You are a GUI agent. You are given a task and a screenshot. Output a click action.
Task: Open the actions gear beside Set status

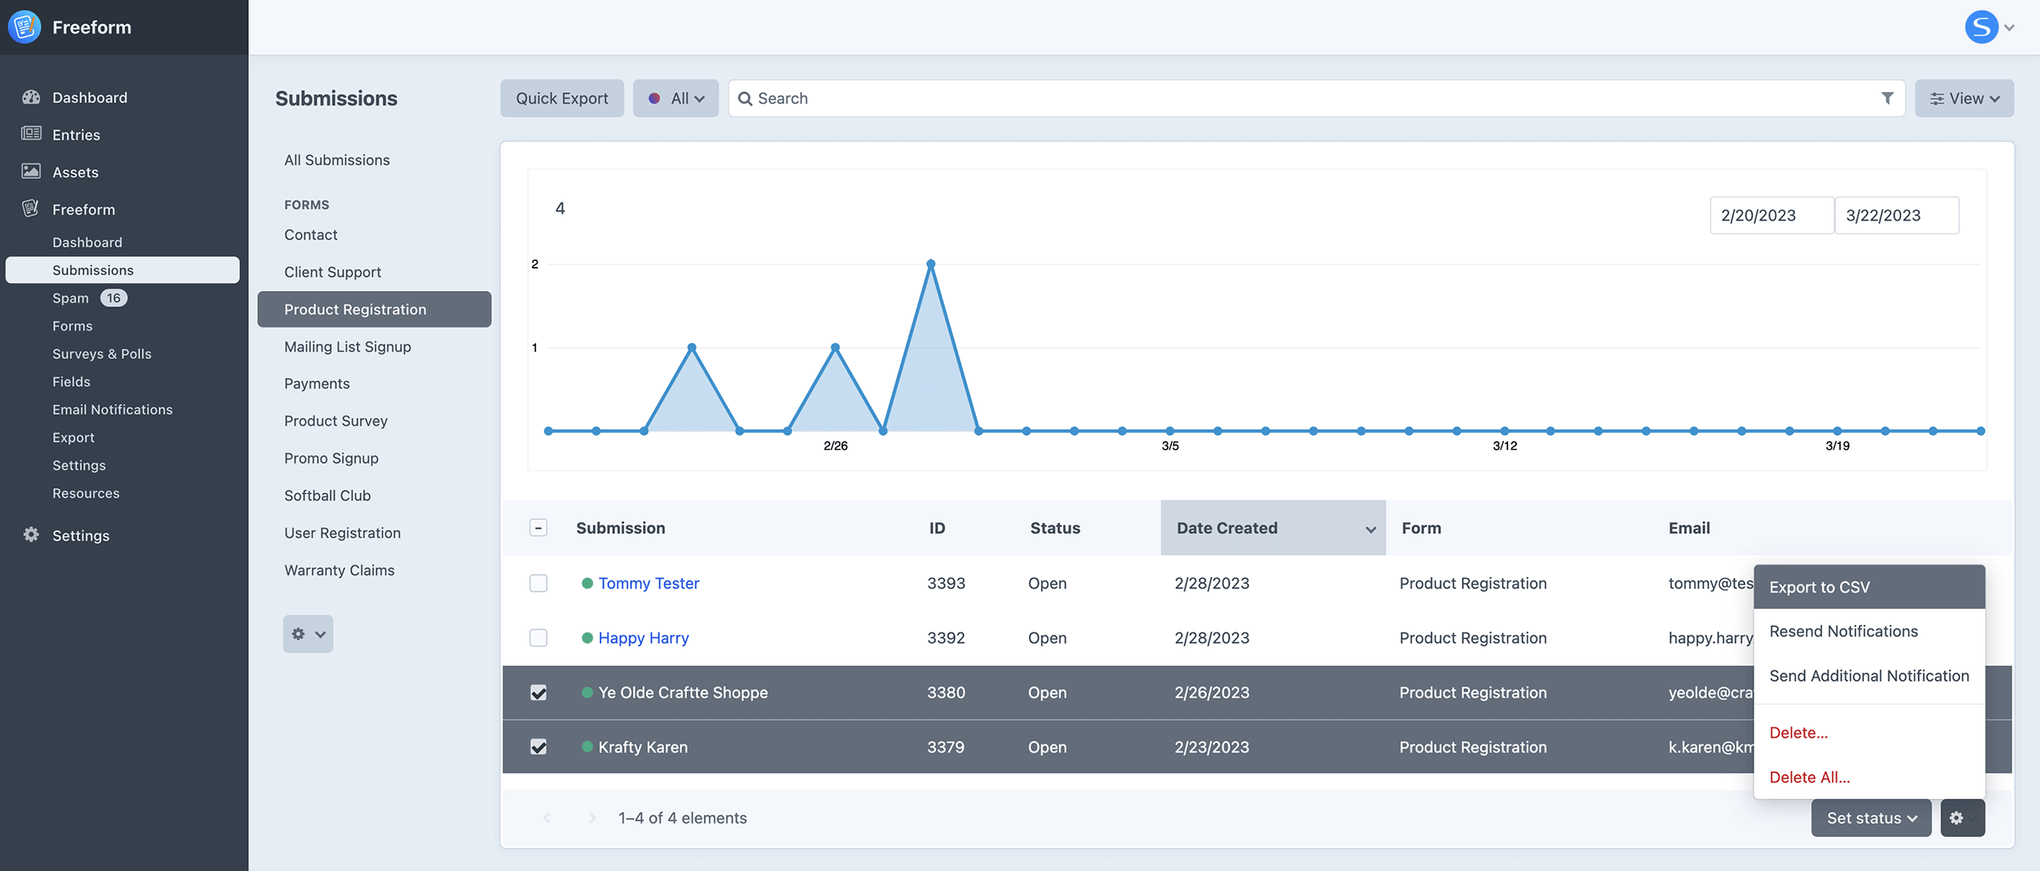[x=1961, y=818]
